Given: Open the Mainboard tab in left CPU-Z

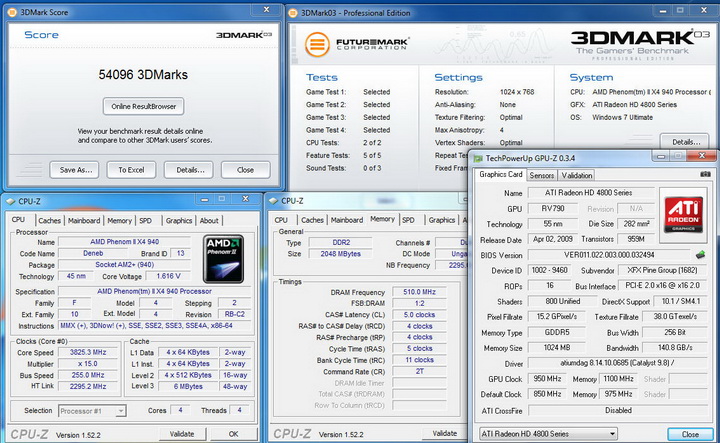Looking at the screenshot, I should 84,220.
